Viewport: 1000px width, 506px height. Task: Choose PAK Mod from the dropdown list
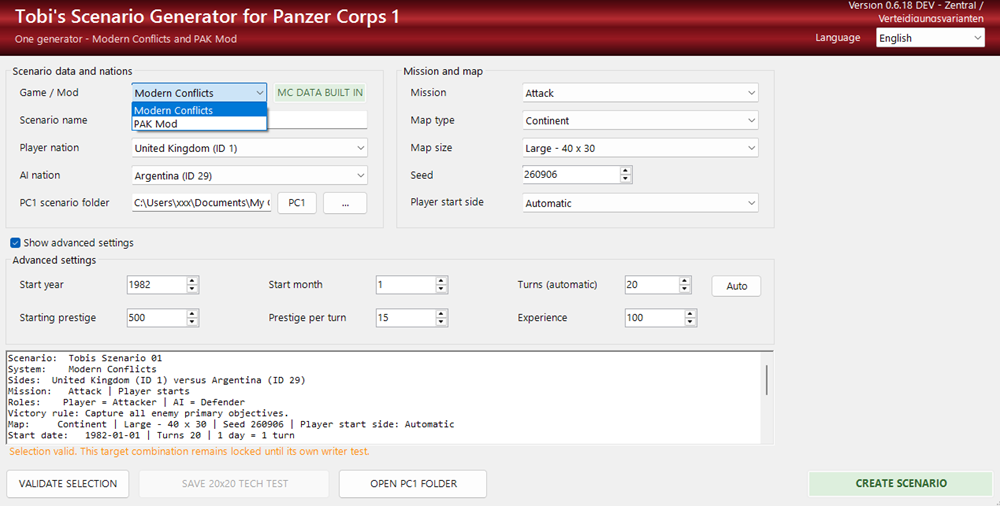[x=199, y=124]
